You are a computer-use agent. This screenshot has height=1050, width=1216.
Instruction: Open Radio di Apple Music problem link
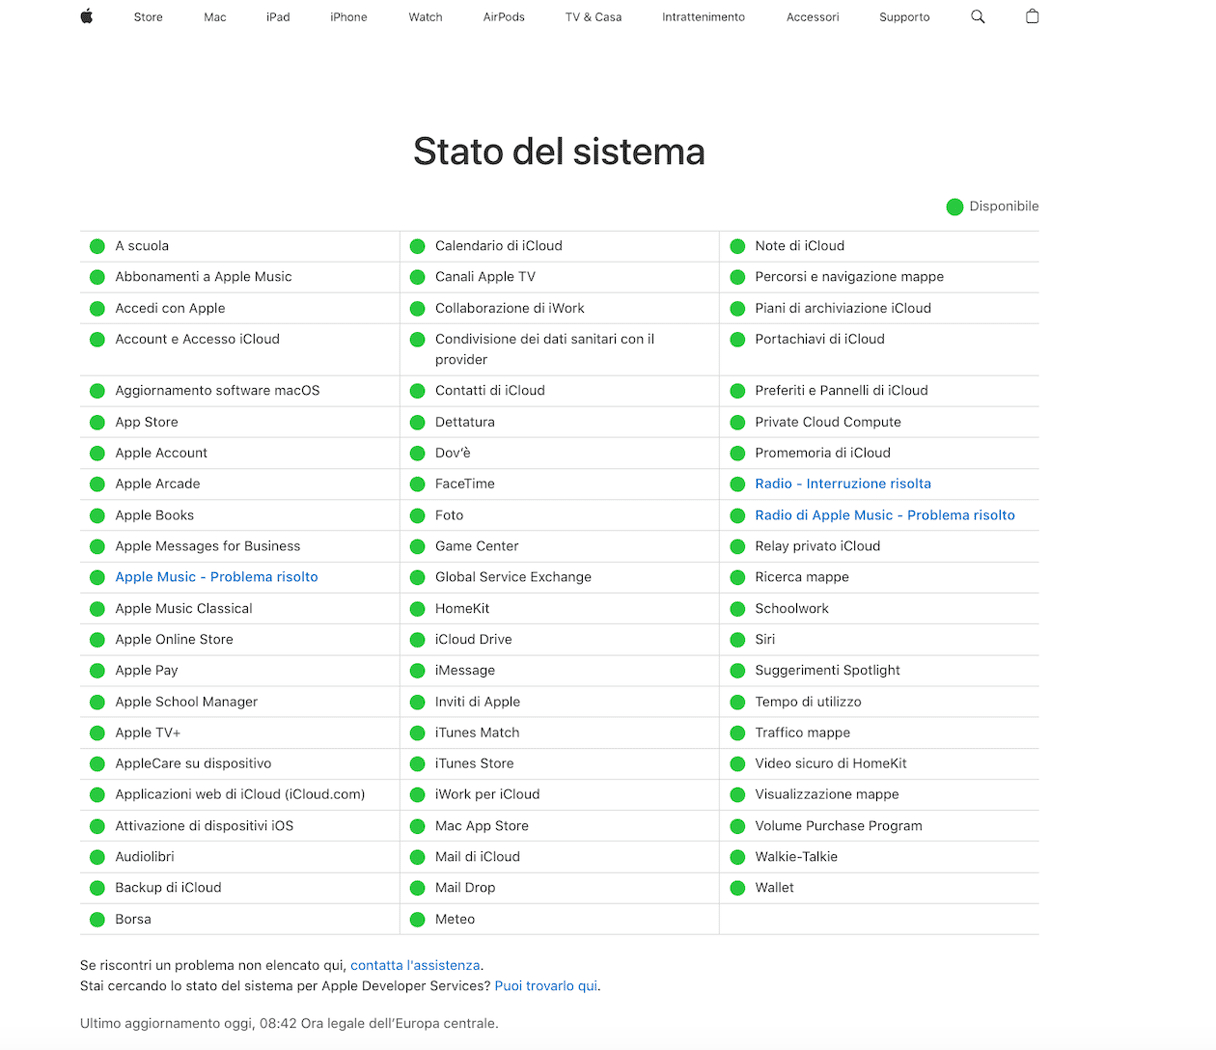[x=885, y=515]
